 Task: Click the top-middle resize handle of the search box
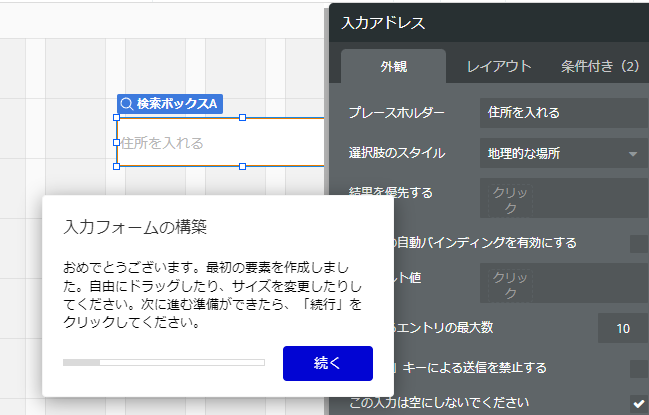tap(243, 118)
